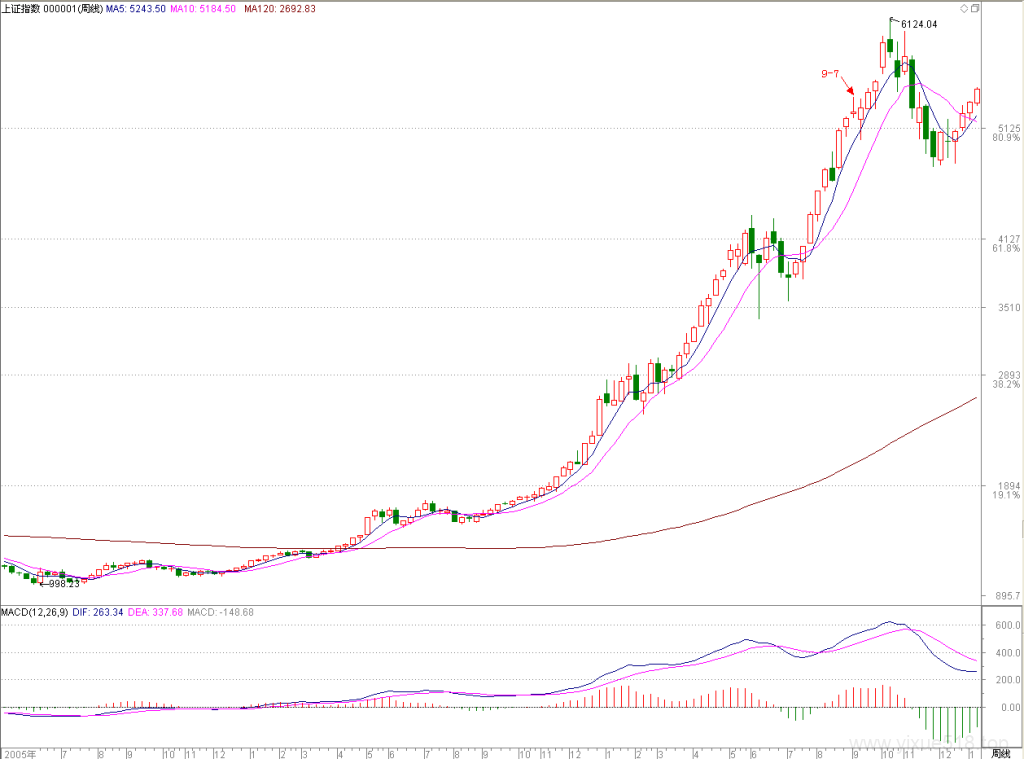The image size is (1024, 759).
Task: Click the diamond icon at chart top-right
Action: 963,8
